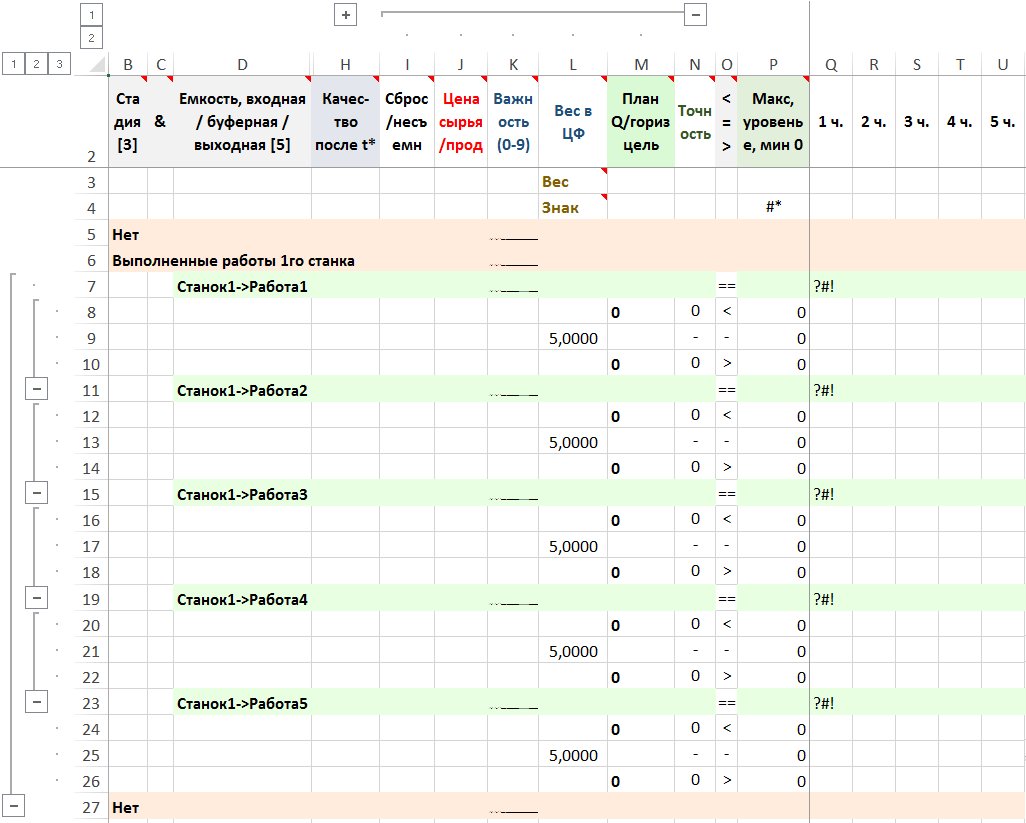Collapse row group using minus at row 23
This screenshot has height=823, width=1026.
[x=38, y=702]
